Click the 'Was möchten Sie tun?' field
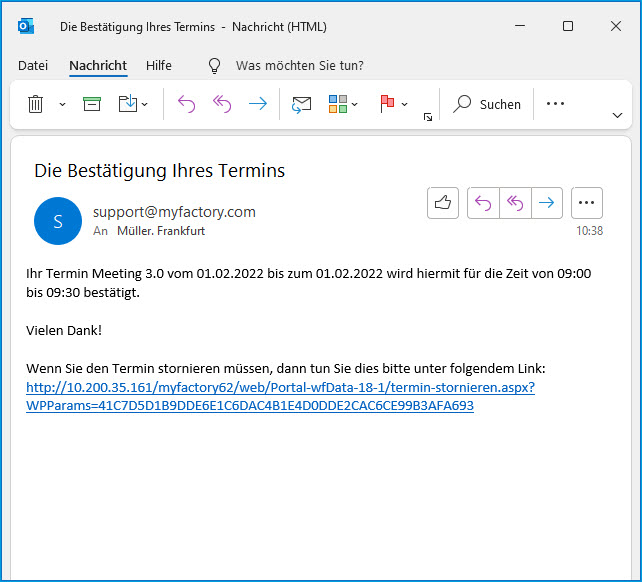This screenshot has height=582, width=642. pos(300,66)
